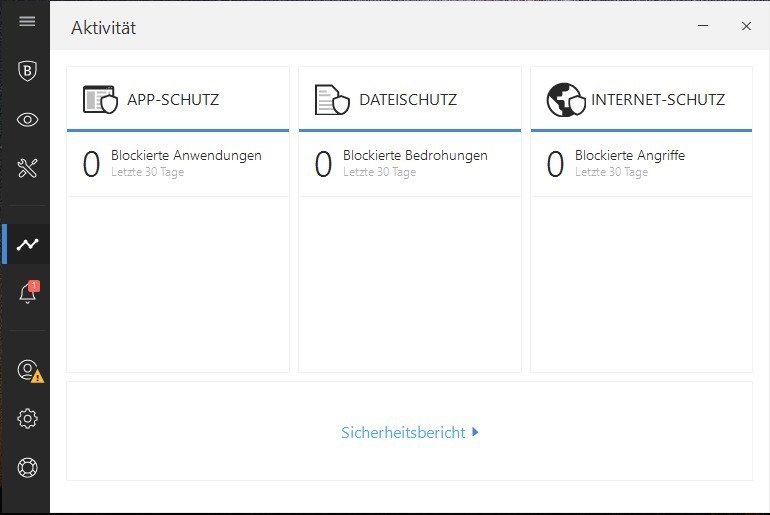Image resolution: width=770 pixels, height=515 pixels.
Task: Click the Internet-Schutz globe shield icon
Action: pyautogui.click(x=566, y=100)
